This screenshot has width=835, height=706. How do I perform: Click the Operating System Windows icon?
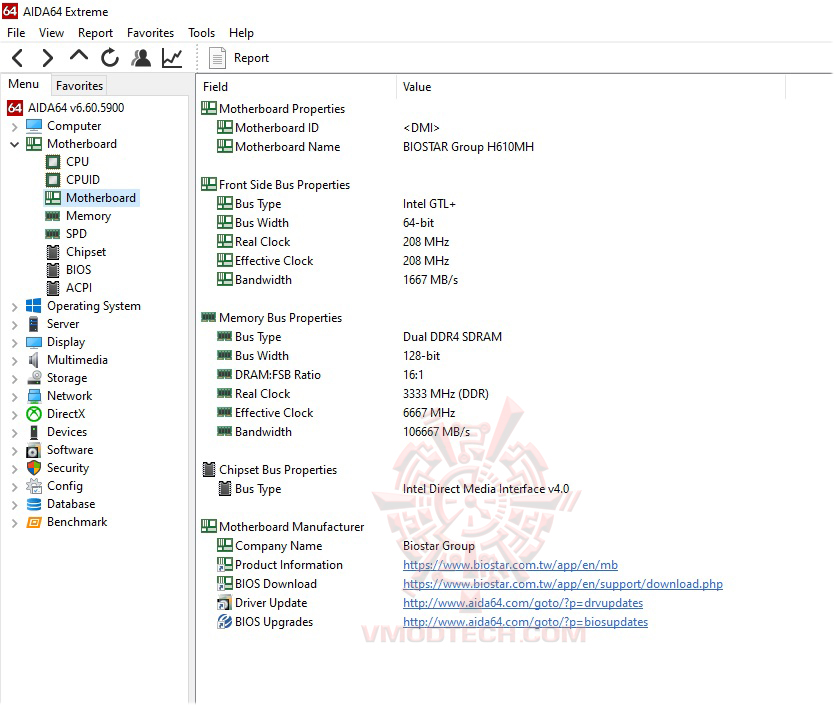[34, 306]
